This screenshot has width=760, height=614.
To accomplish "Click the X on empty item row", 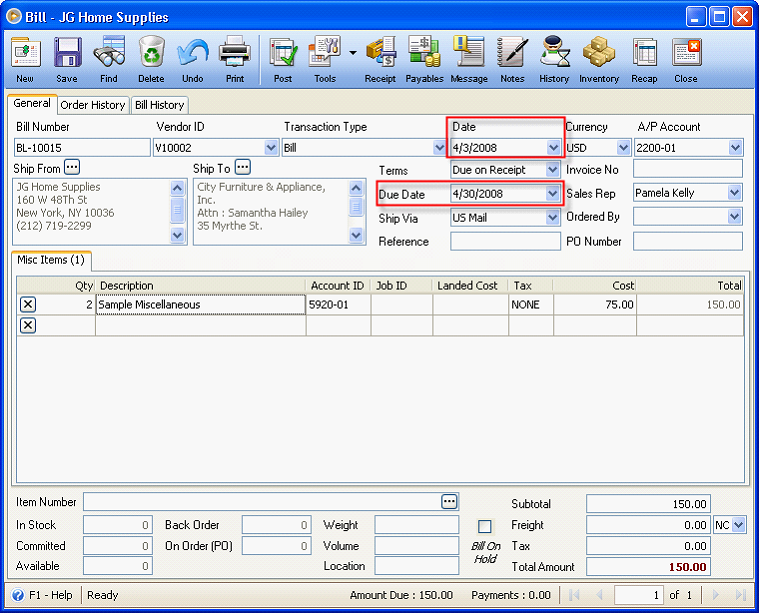I will coord(28,325).
